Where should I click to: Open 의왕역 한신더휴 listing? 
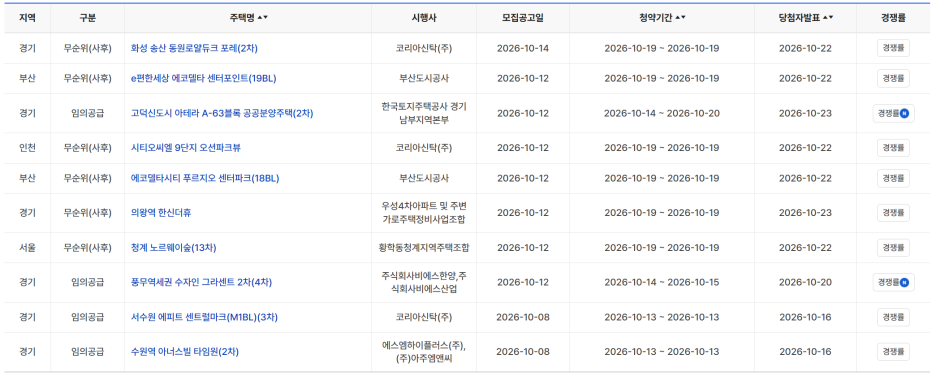click(161, 212)
